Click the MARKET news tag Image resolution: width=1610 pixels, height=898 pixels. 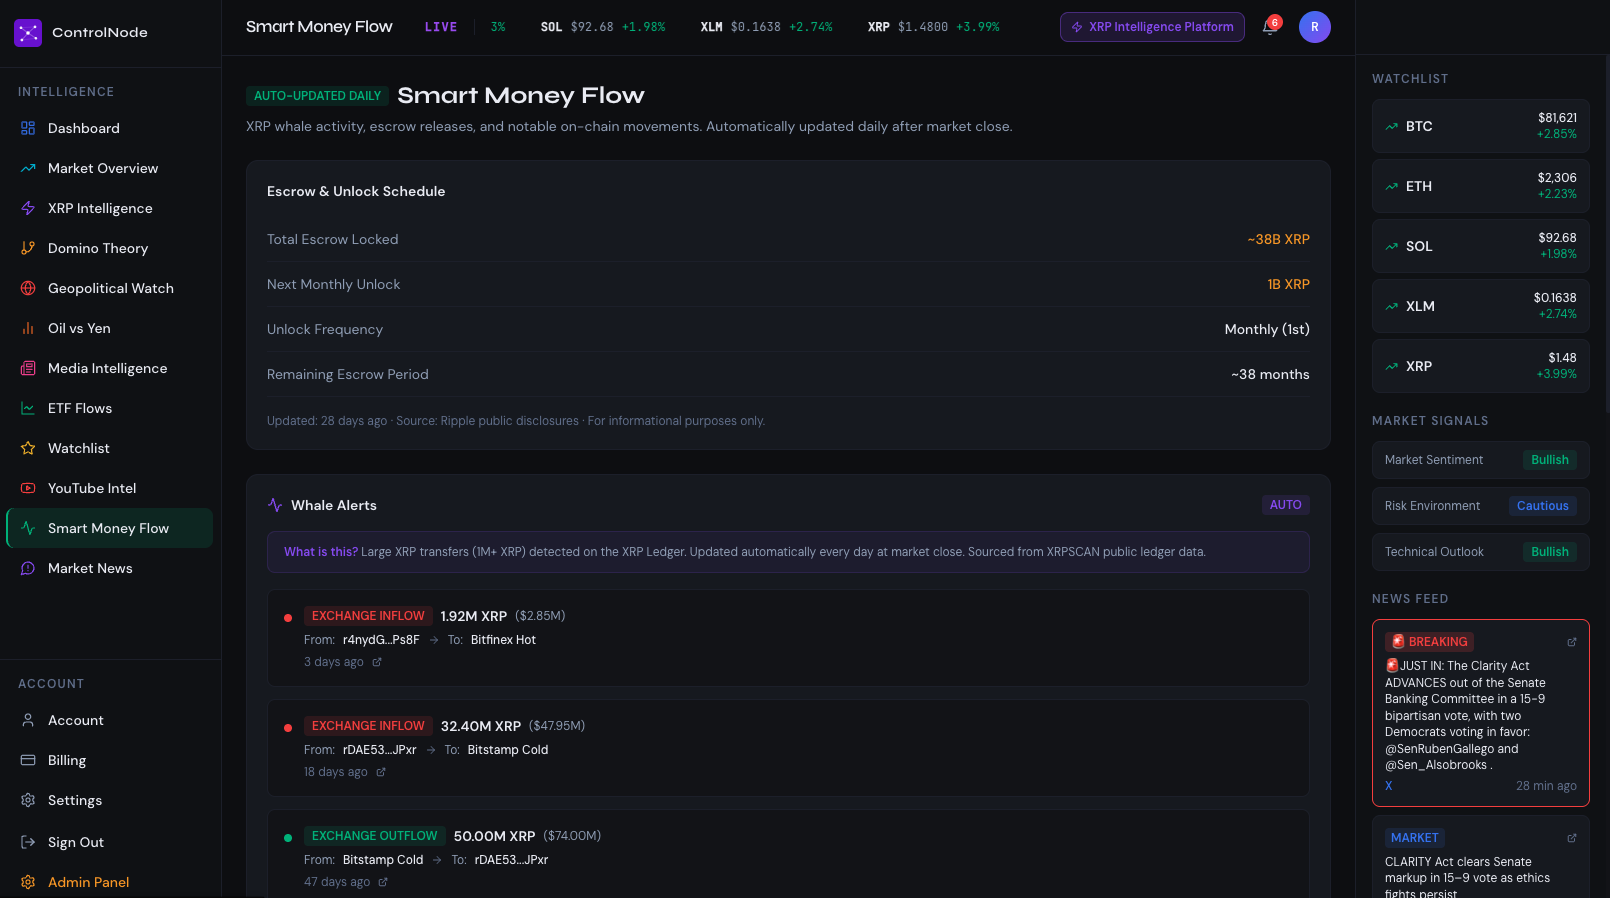click(1415, 838)
